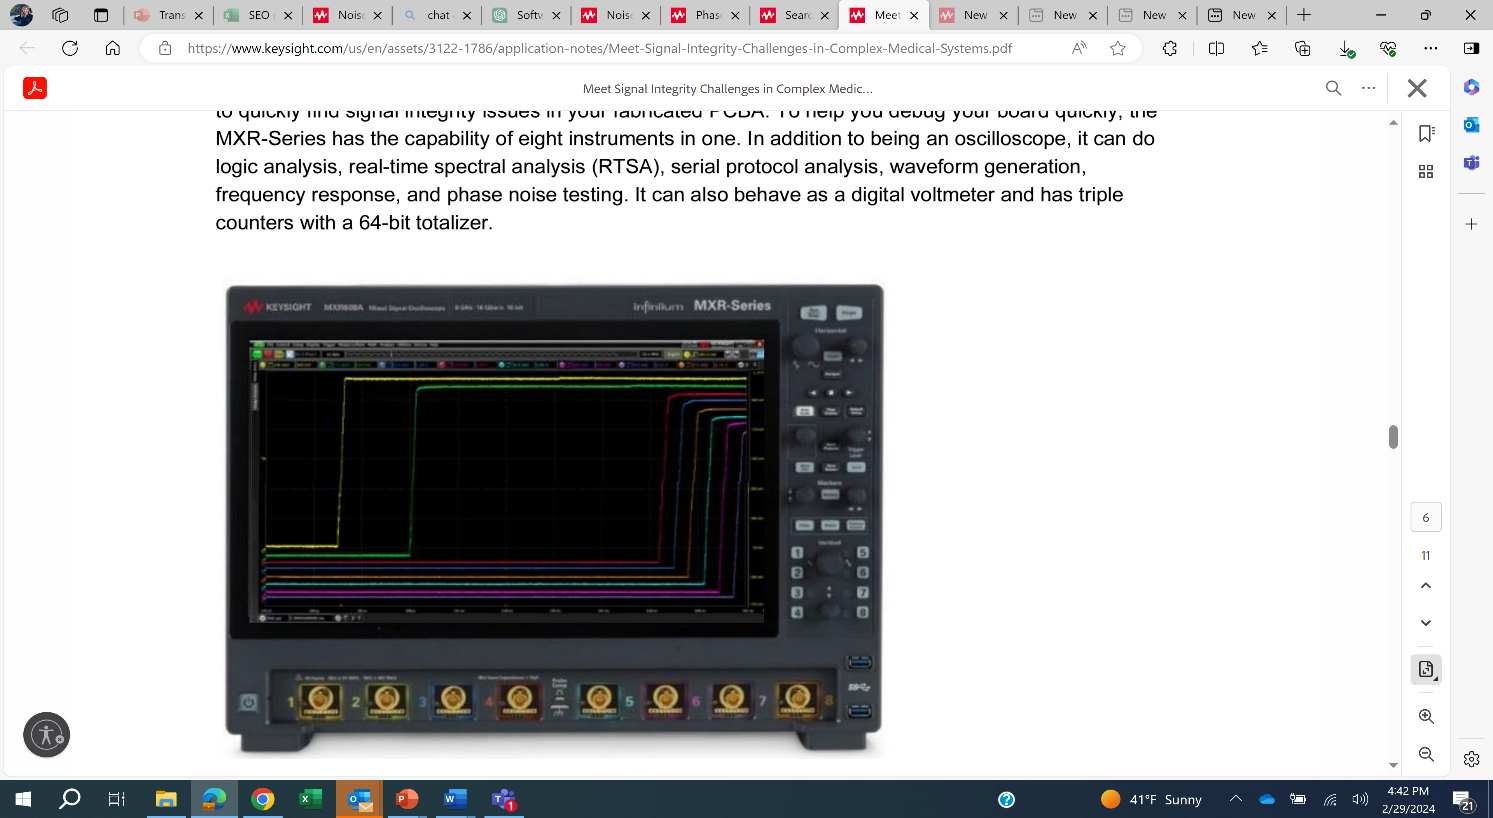Screen dimensions: 1493x818
Task: Open the PDF search magnifier
Action: coord(1333,88)
